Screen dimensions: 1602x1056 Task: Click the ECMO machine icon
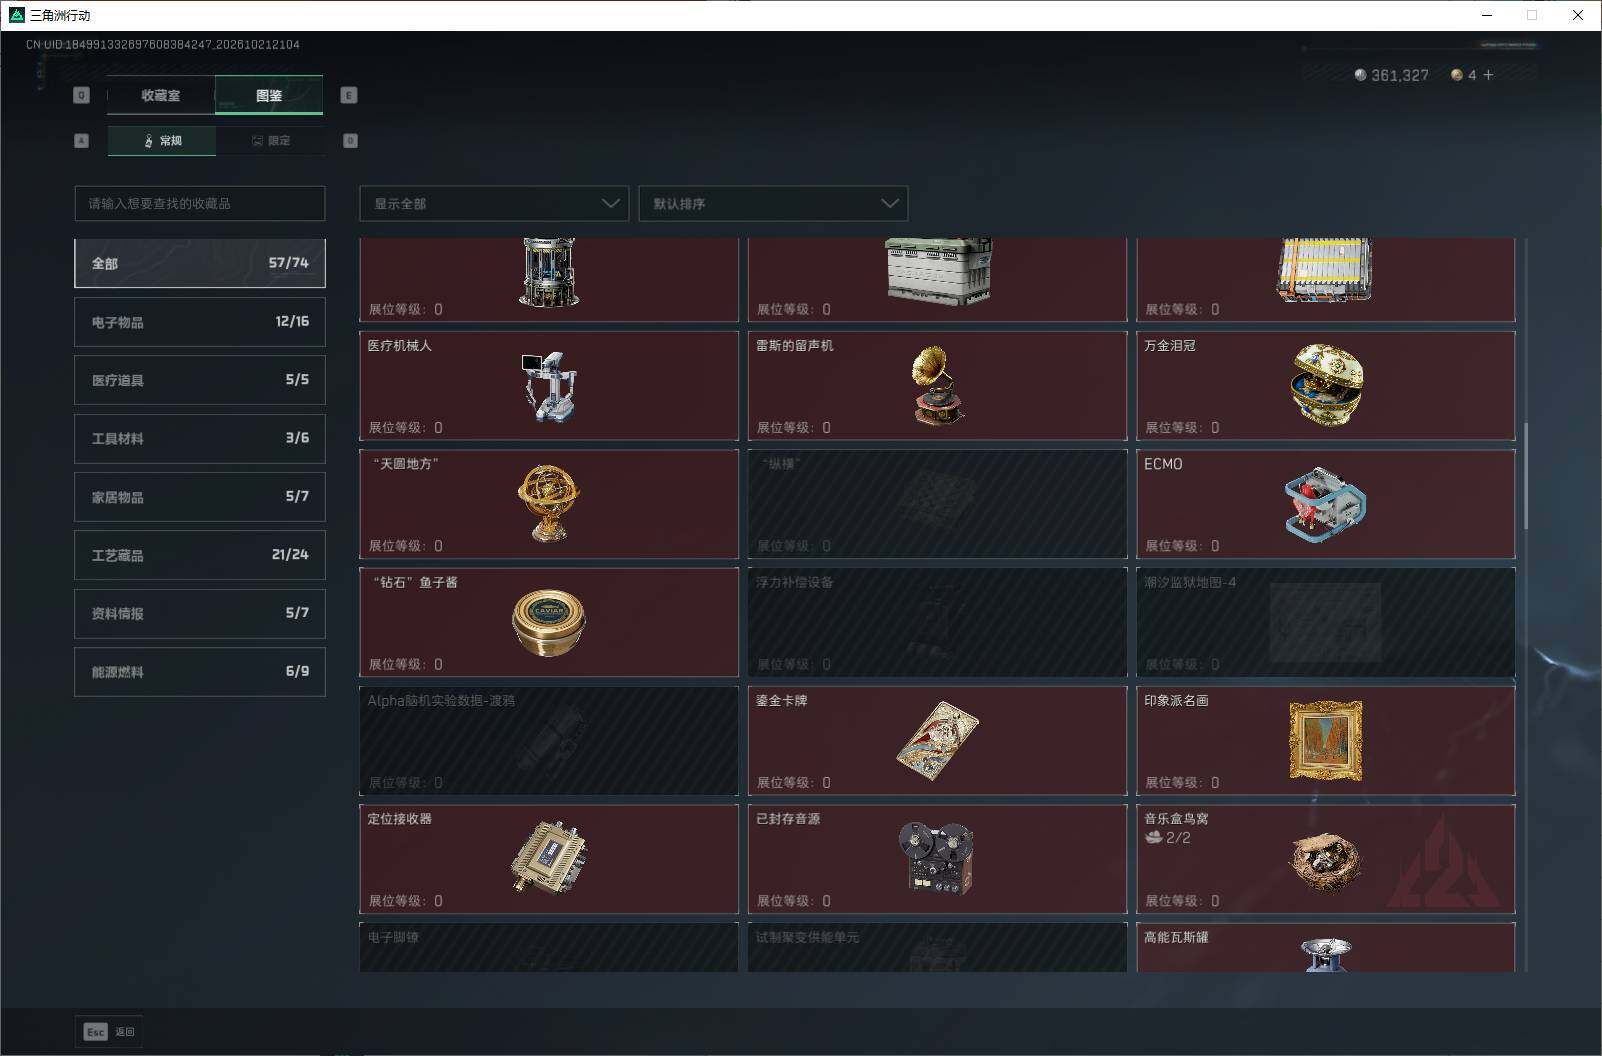[1325, 504]
